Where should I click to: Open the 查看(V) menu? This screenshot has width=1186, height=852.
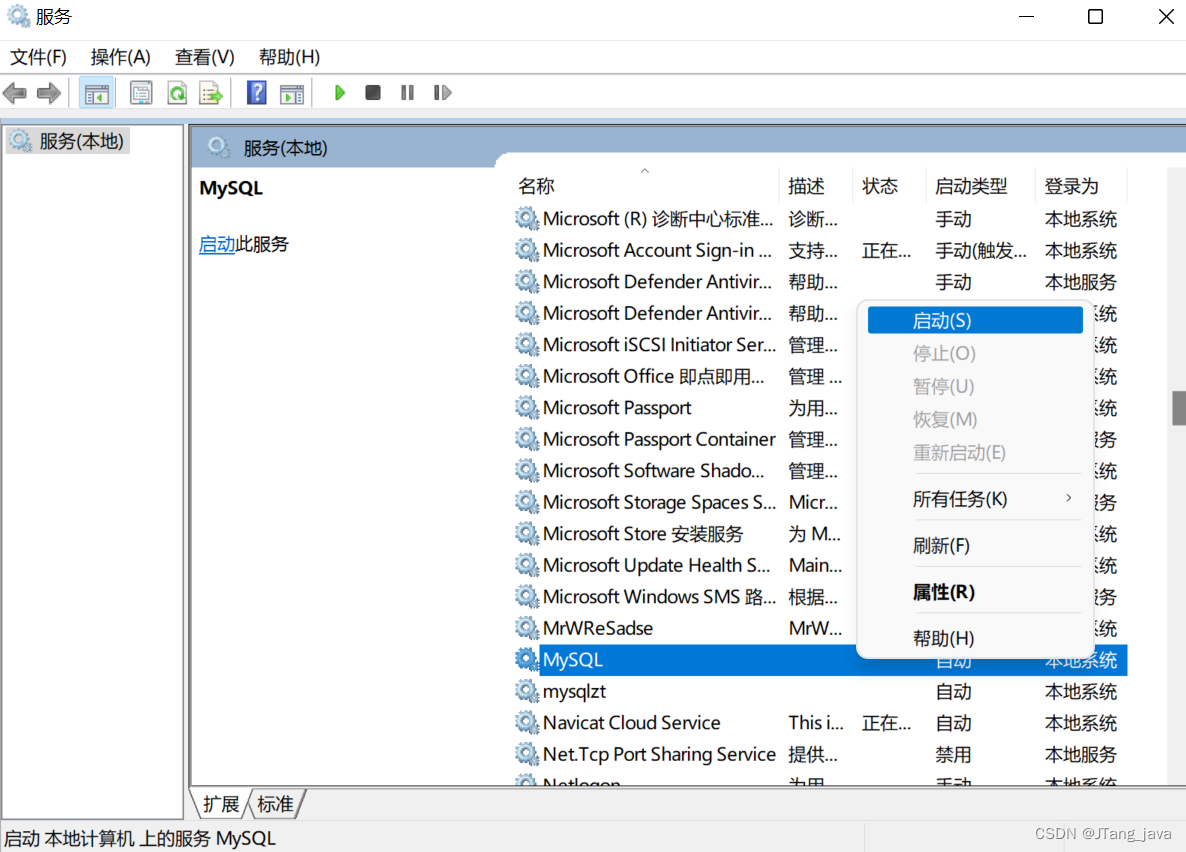[204, 57]
